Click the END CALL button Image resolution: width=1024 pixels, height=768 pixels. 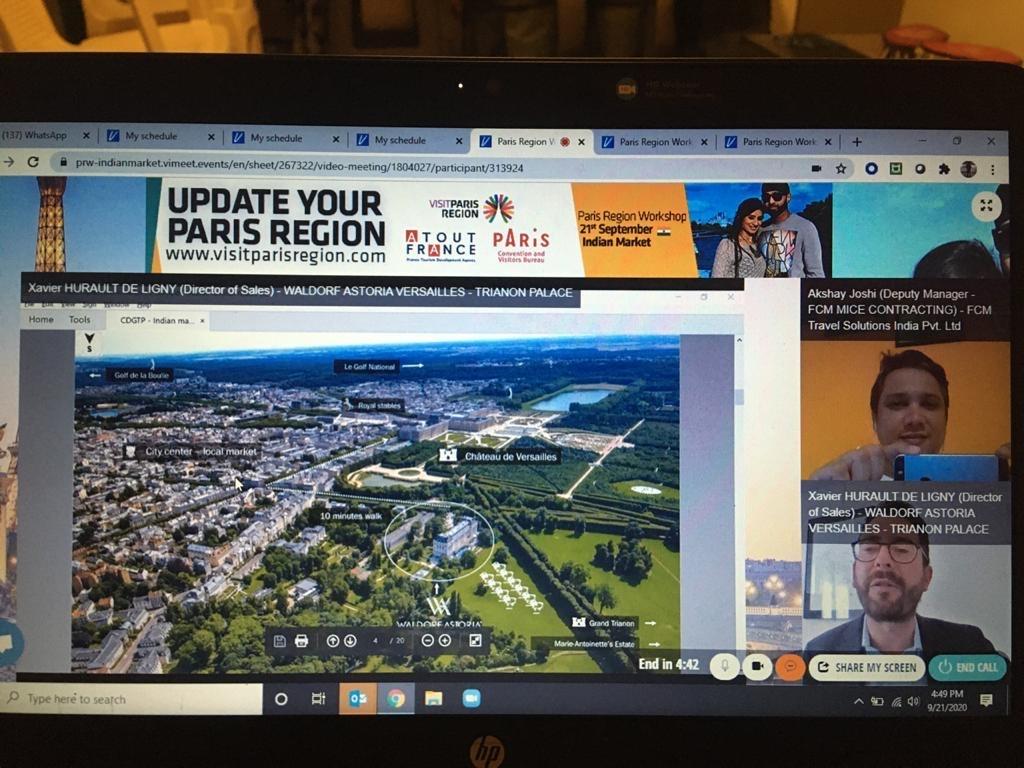pyautogui.click(x=968, y=667)
